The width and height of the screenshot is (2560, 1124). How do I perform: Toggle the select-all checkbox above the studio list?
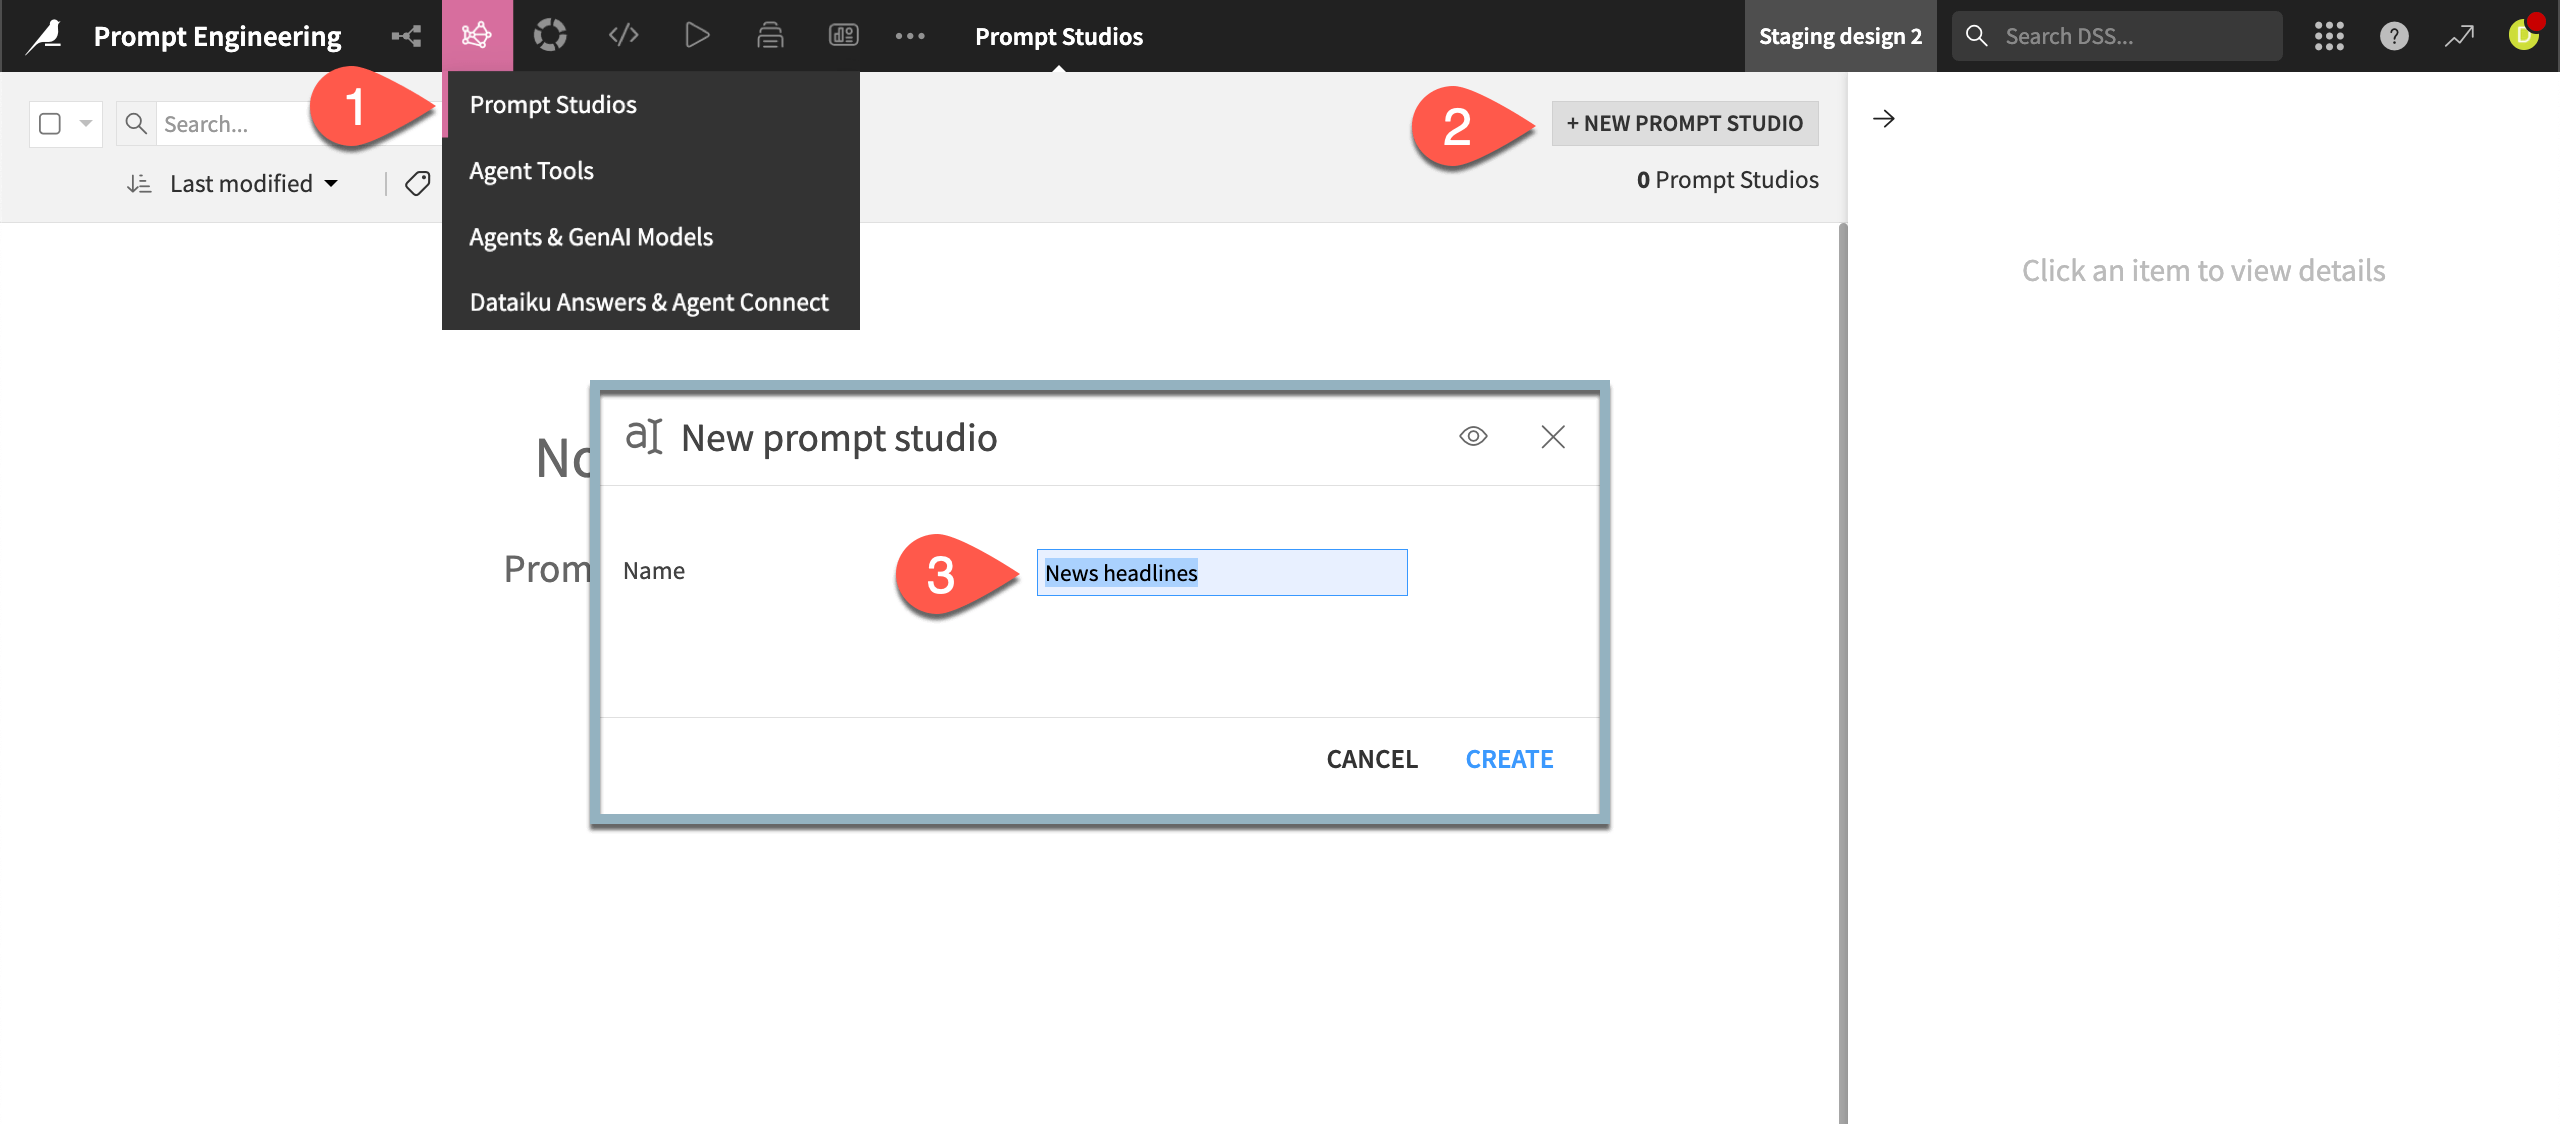point(50,123)
